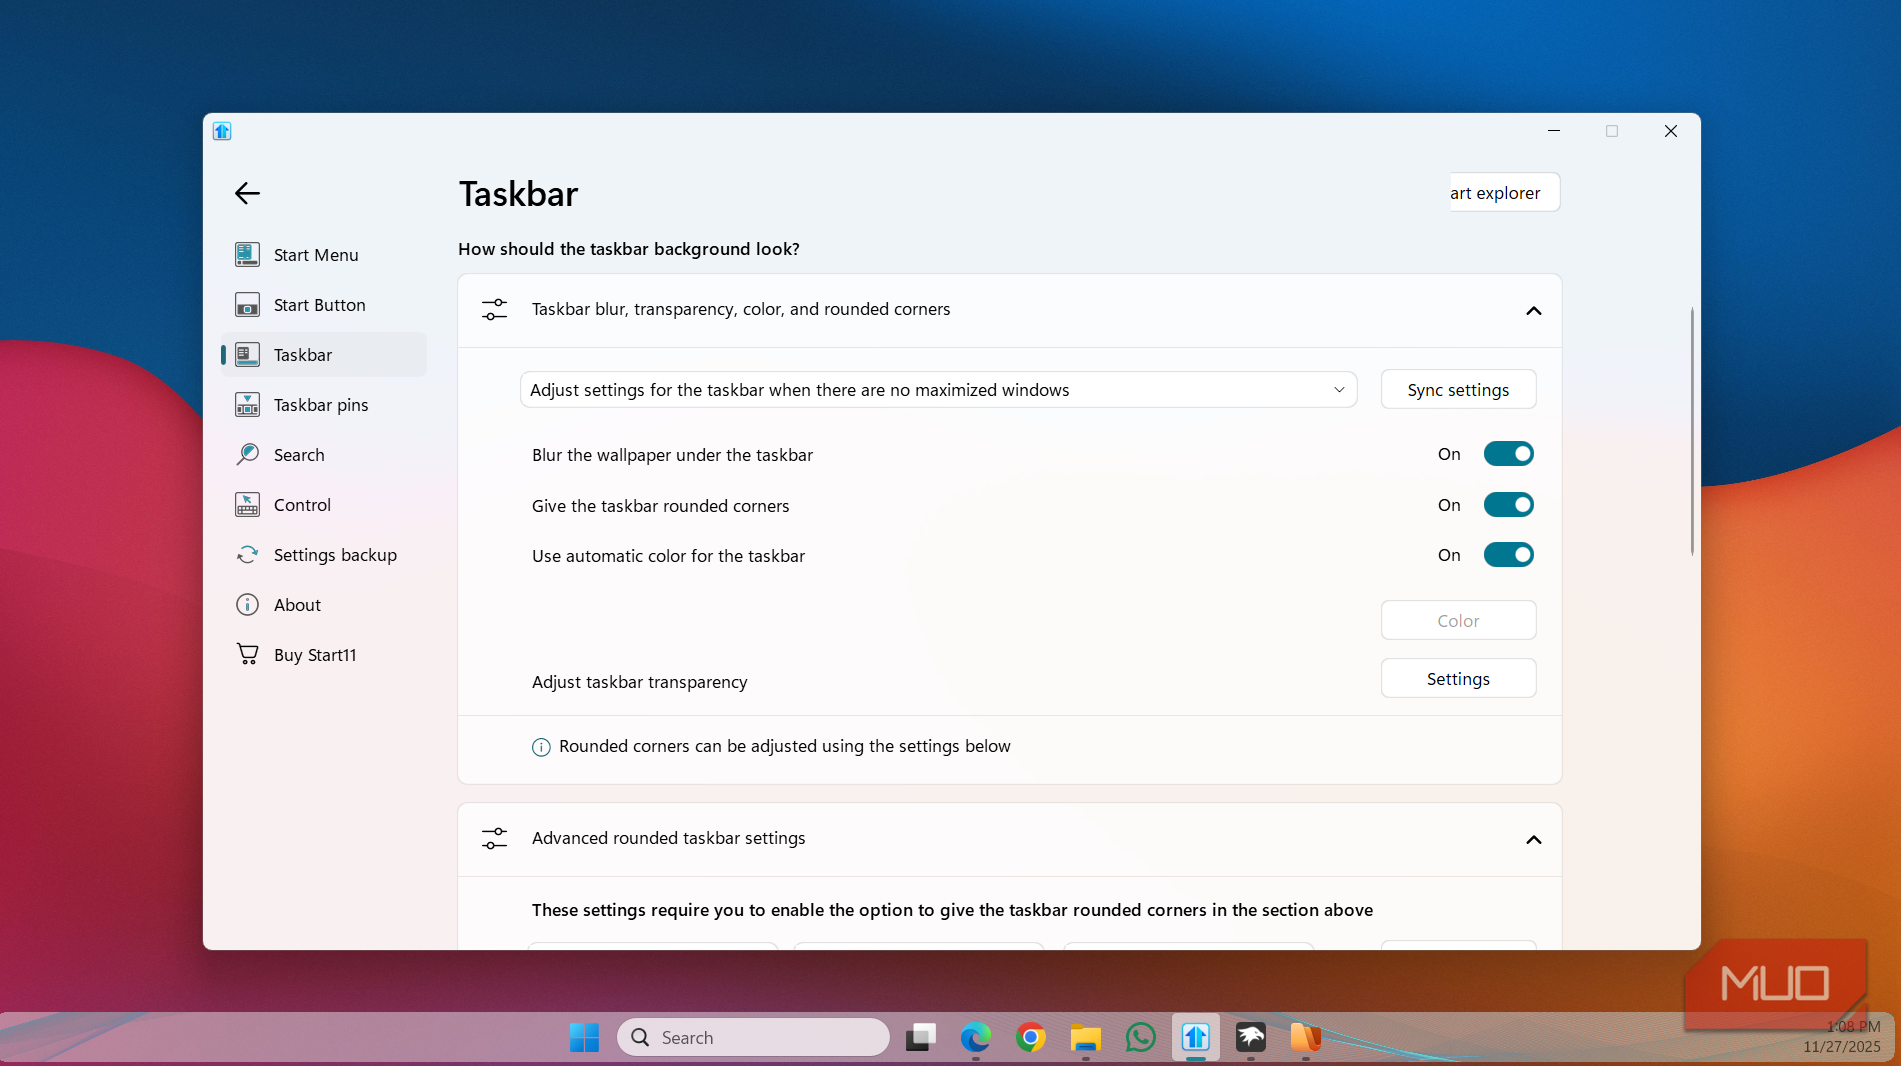Click the Color button
Viewport: 1901px width, 1066px height.
(x=1458, y=621)
